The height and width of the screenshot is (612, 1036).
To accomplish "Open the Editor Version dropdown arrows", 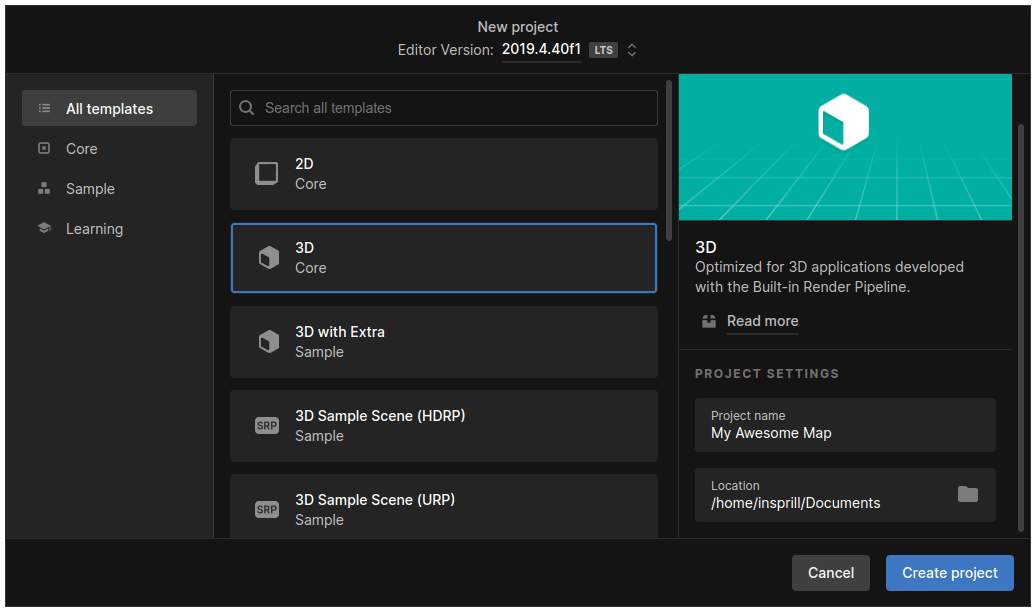I will pyautogui.click(x=632, y=50).
